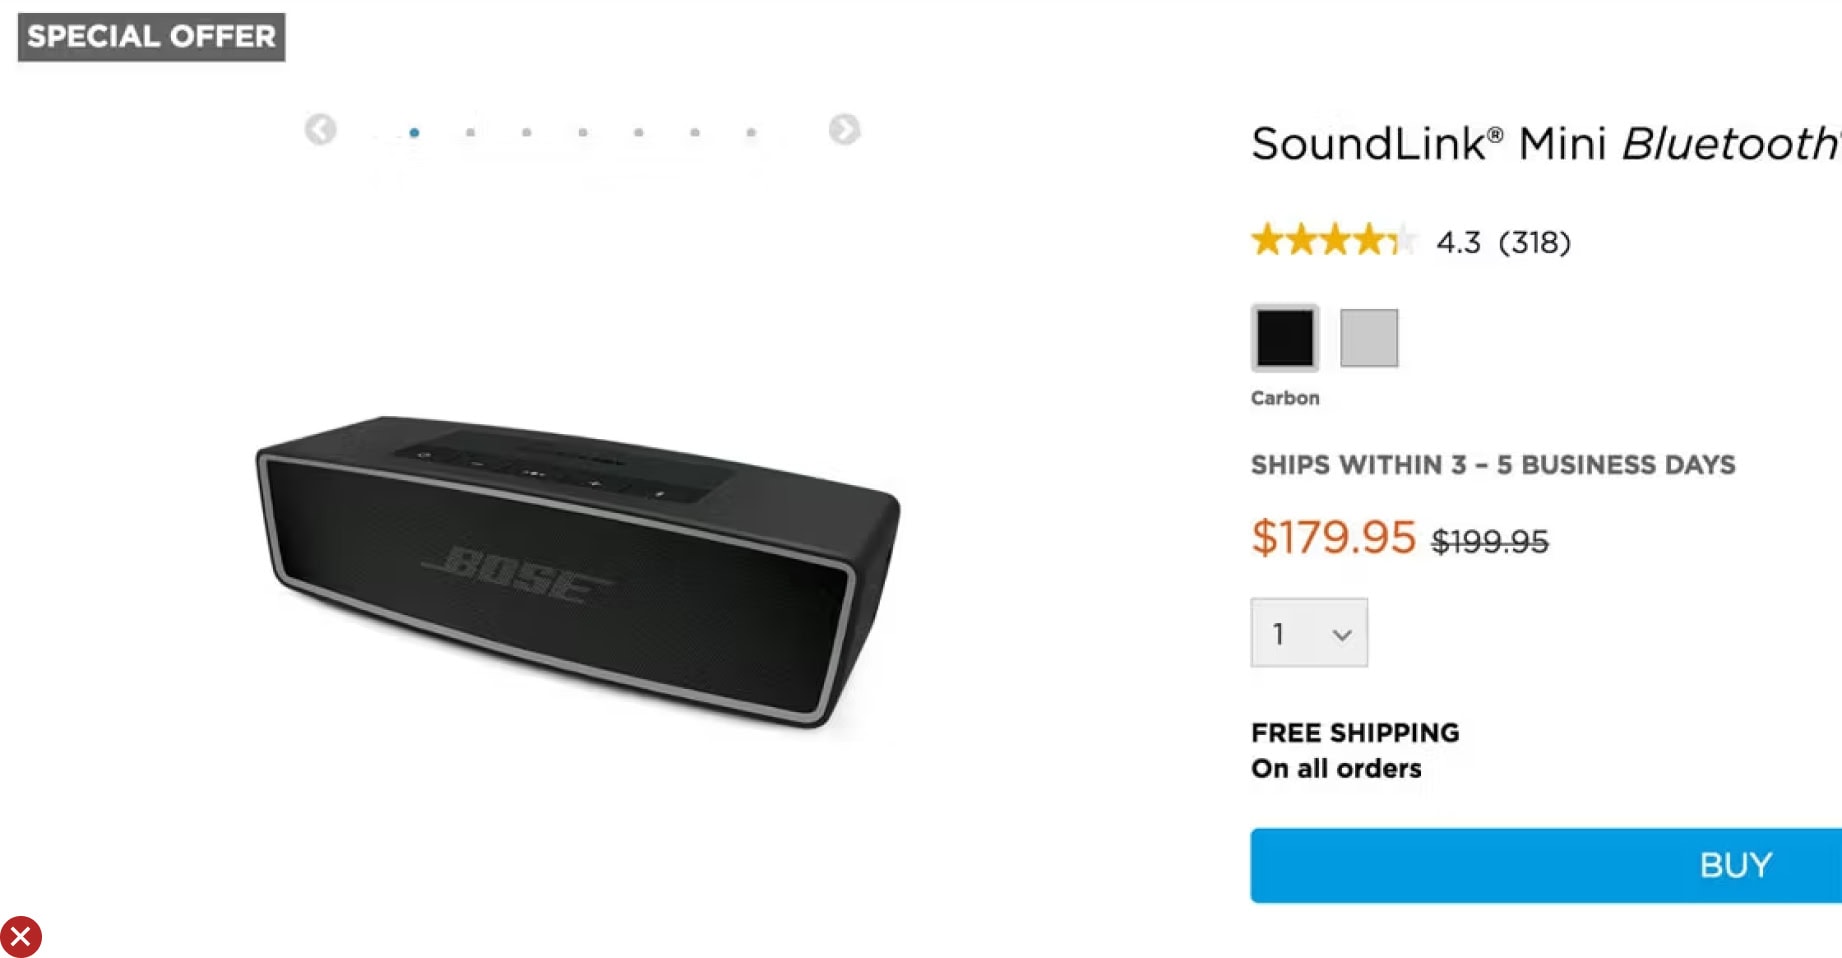Click the SPECIAL OFFER badge
Viewport: 1842px width, 958px height.
pyautogui.click(x=152, y=37)
